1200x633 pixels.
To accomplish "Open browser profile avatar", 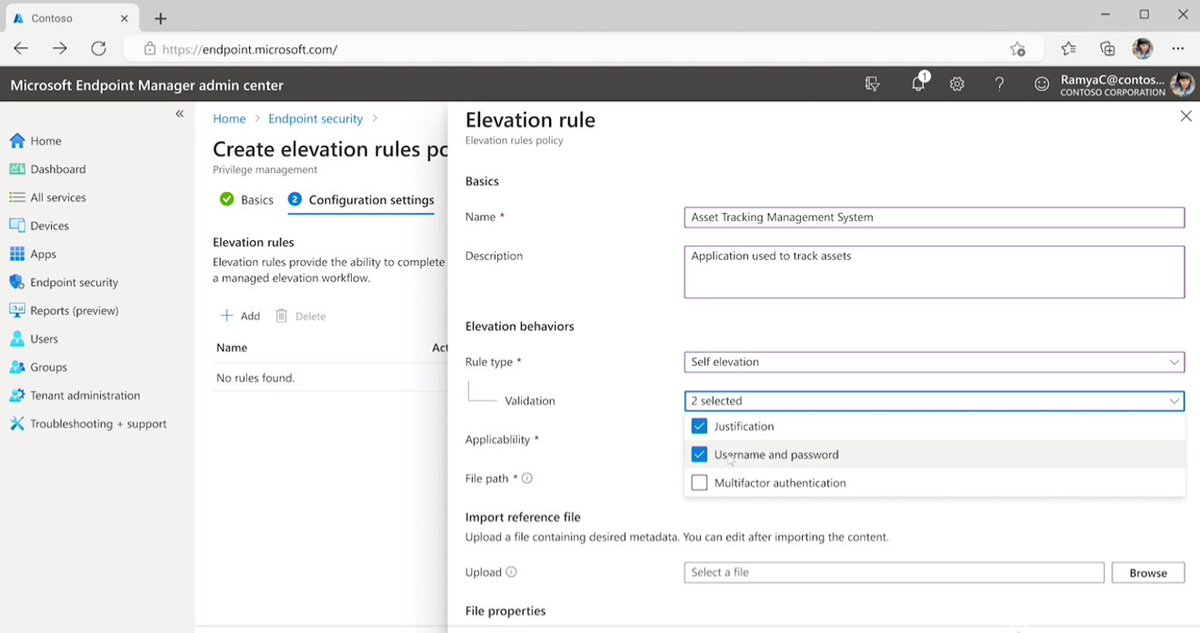I will 1142,48.
